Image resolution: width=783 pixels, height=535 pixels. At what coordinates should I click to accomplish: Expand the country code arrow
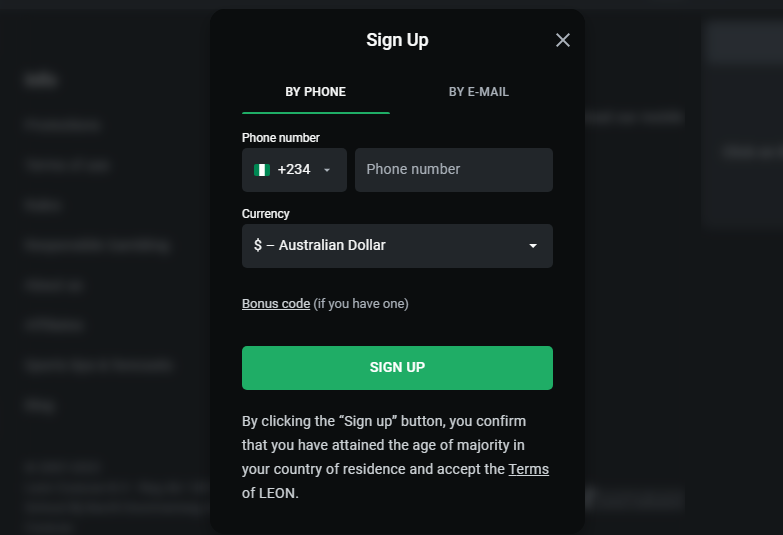(327, 170)
